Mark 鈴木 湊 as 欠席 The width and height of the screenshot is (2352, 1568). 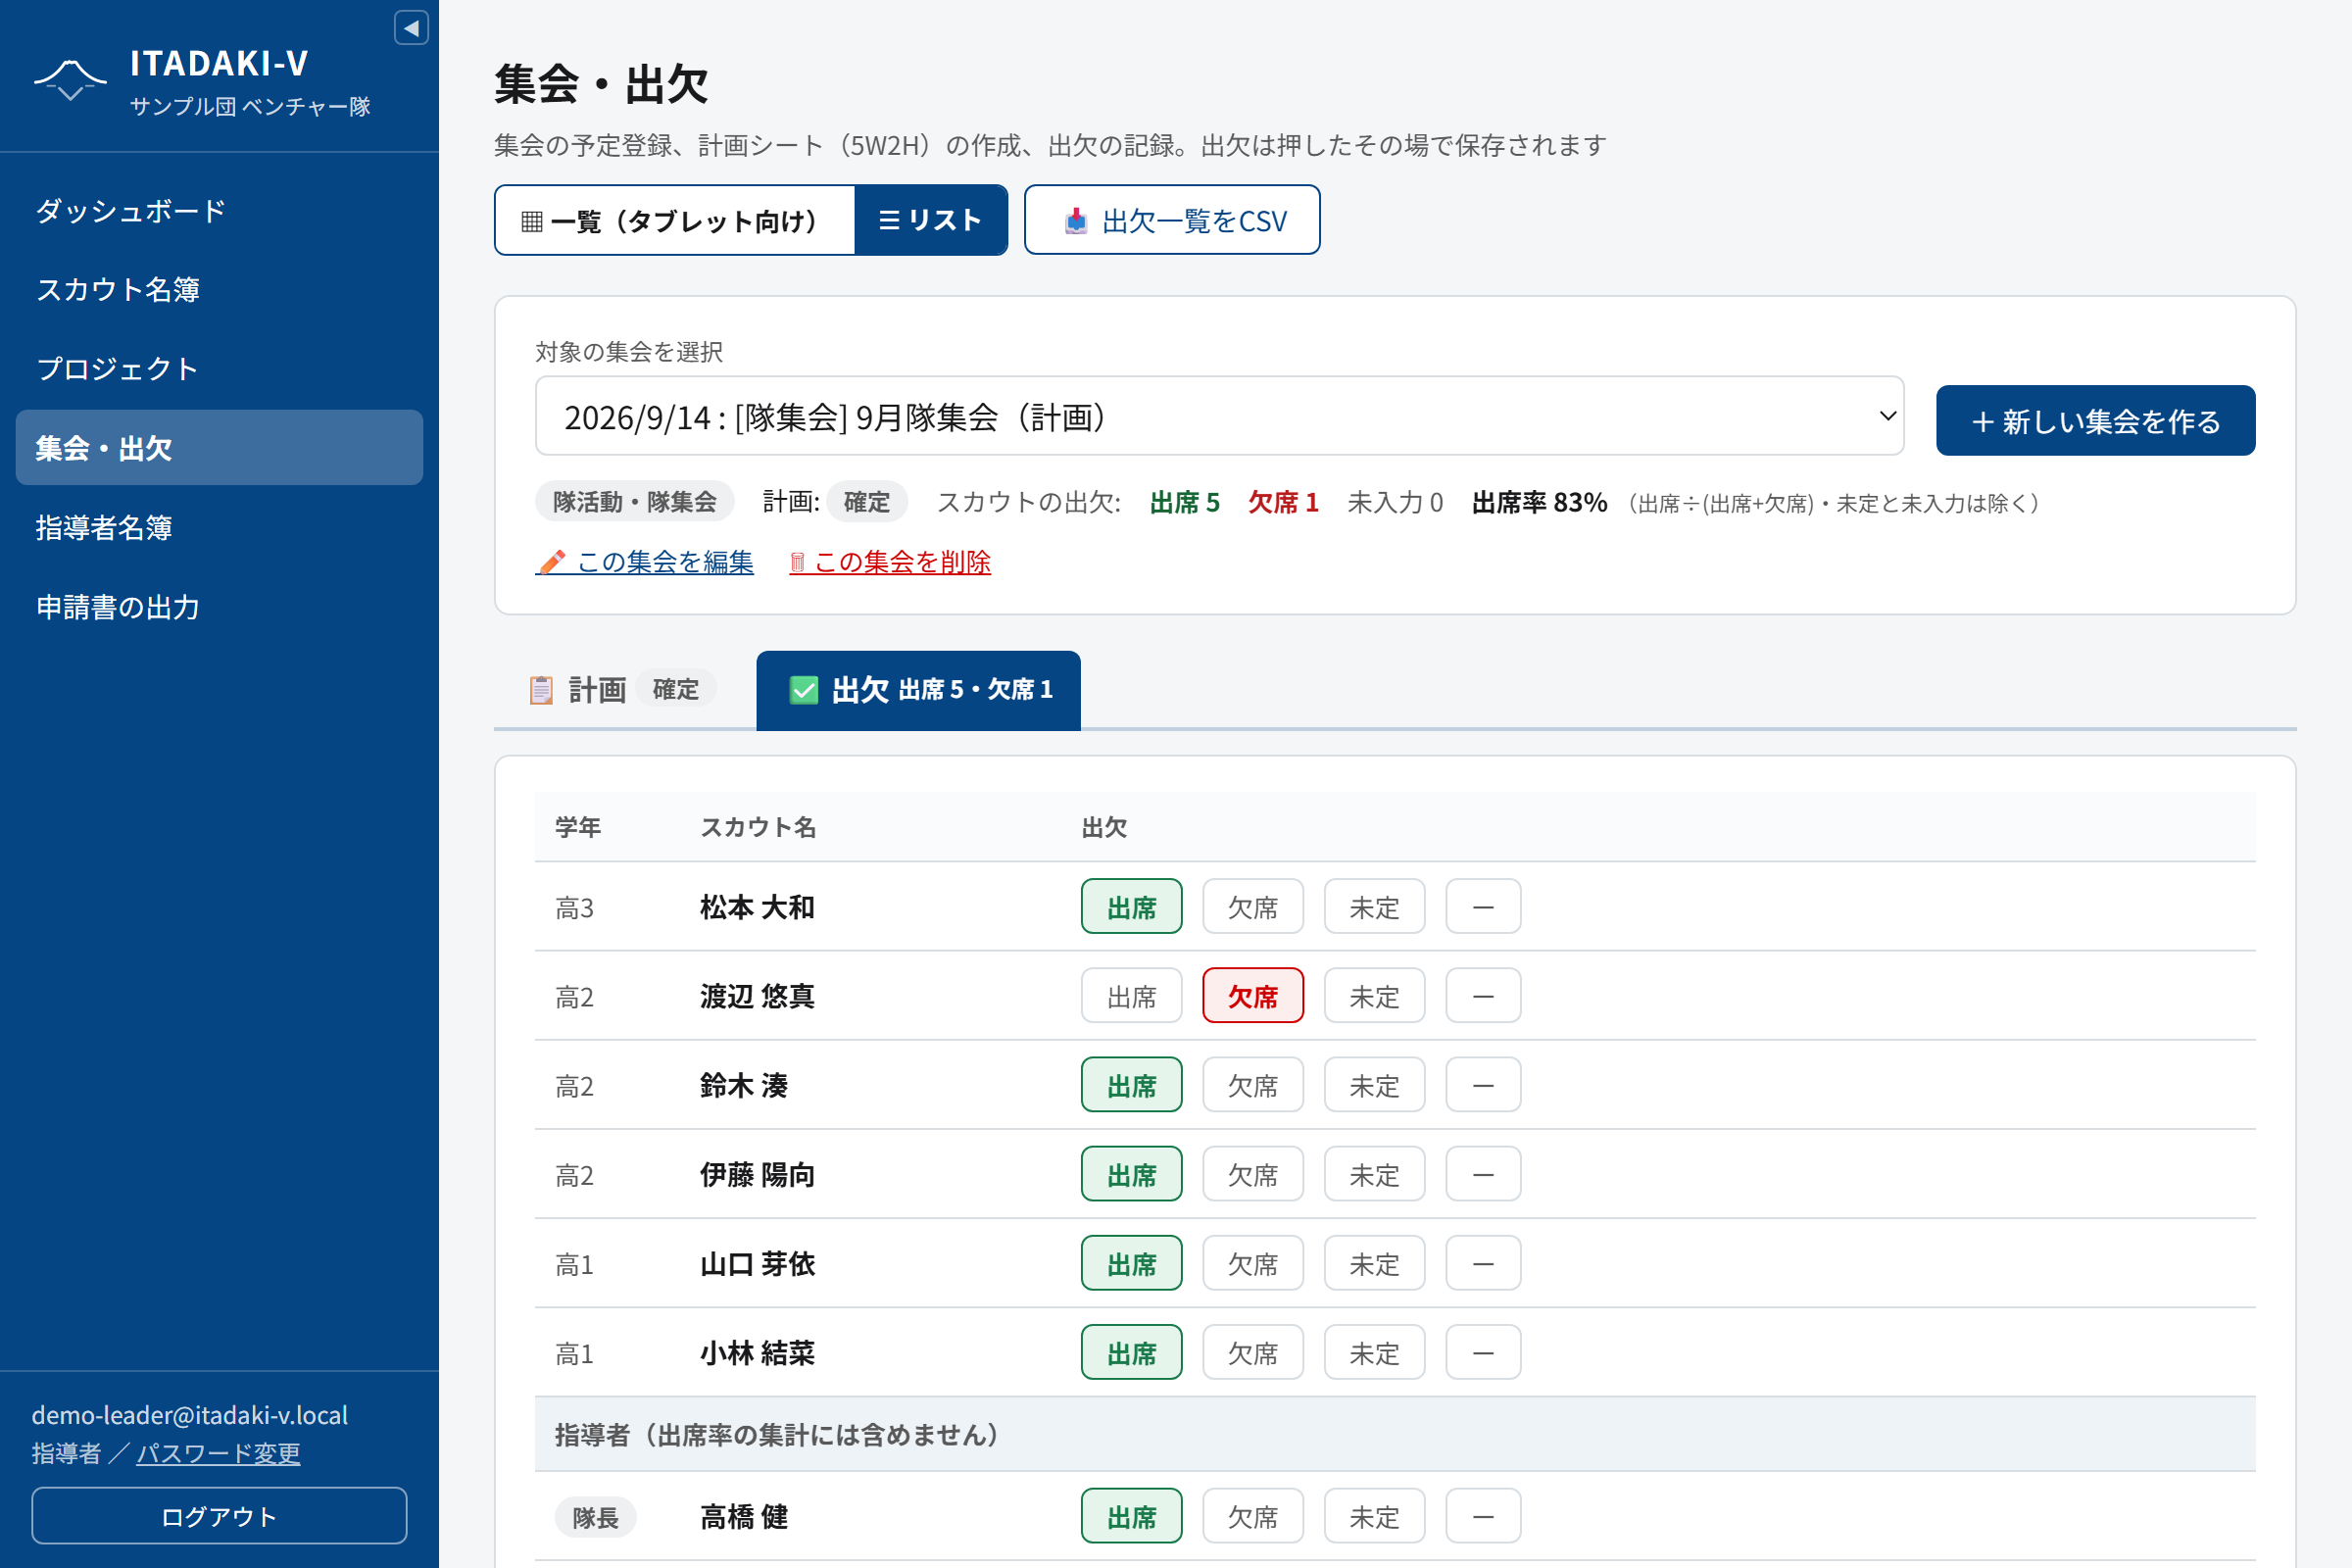pos(1253,1085)
